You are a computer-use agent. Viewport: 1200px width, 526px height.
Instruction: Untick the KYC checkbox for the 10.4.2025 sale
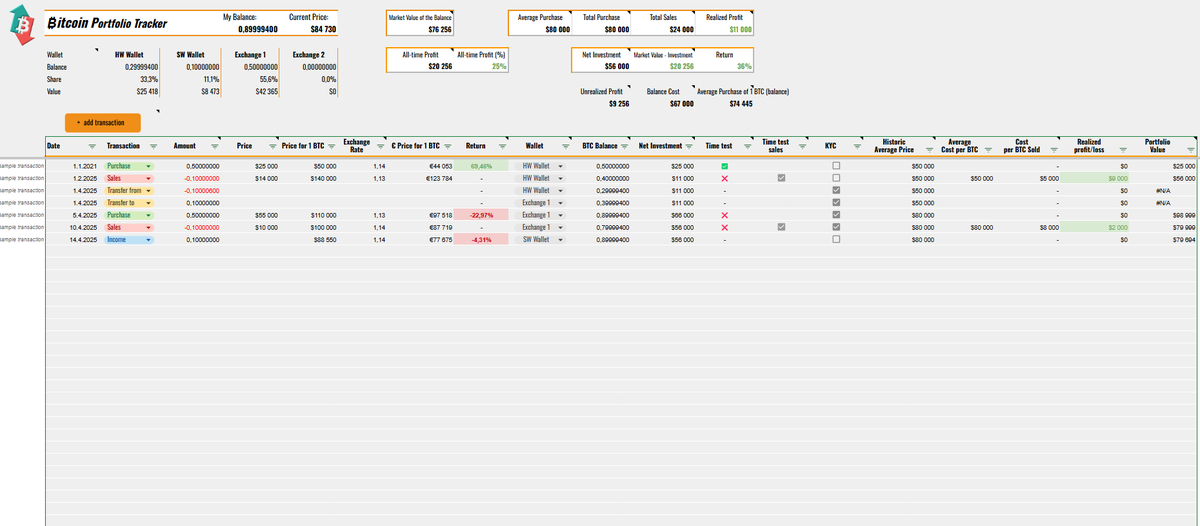[836, 227]
